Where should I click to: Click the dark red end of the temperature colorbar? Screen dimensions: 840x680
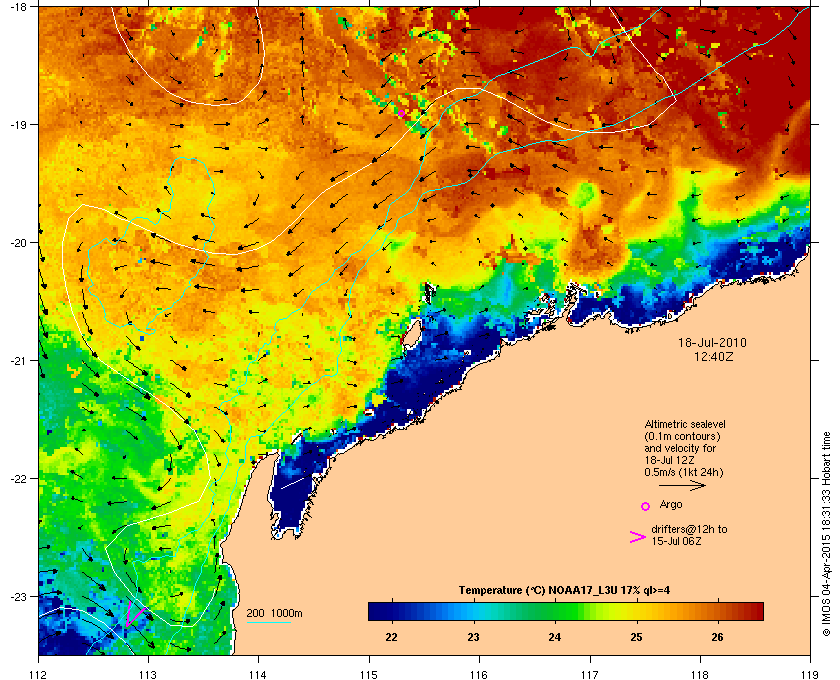754,611
